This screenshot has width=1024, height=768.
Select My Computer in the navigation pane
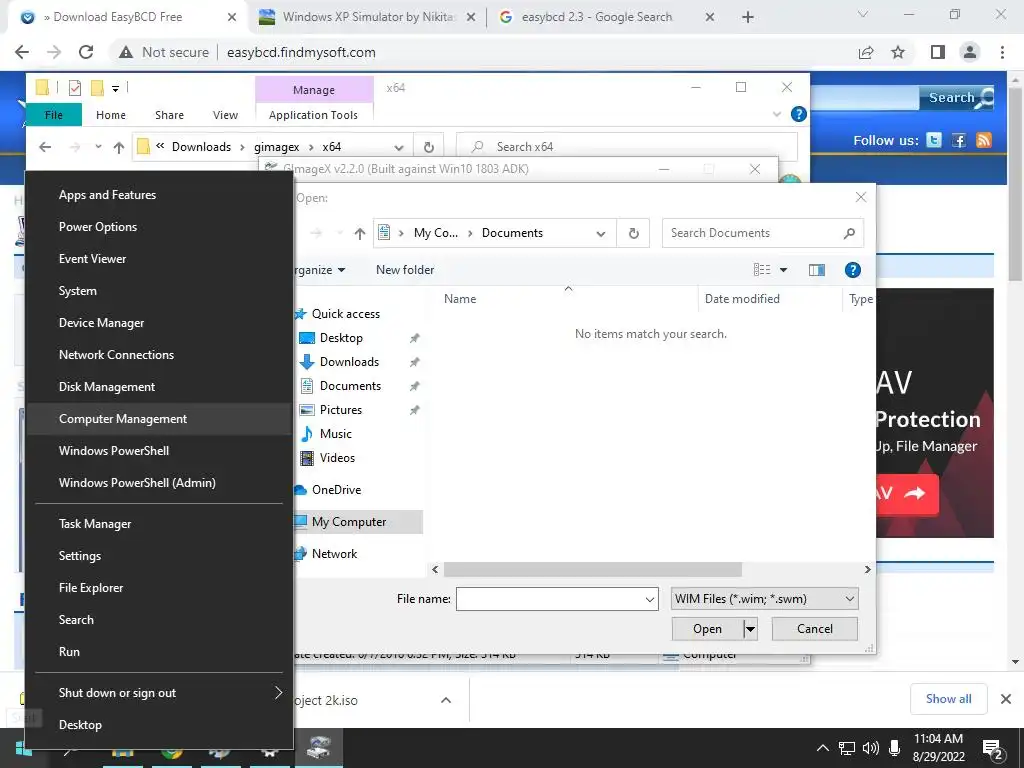pos(349,522)
